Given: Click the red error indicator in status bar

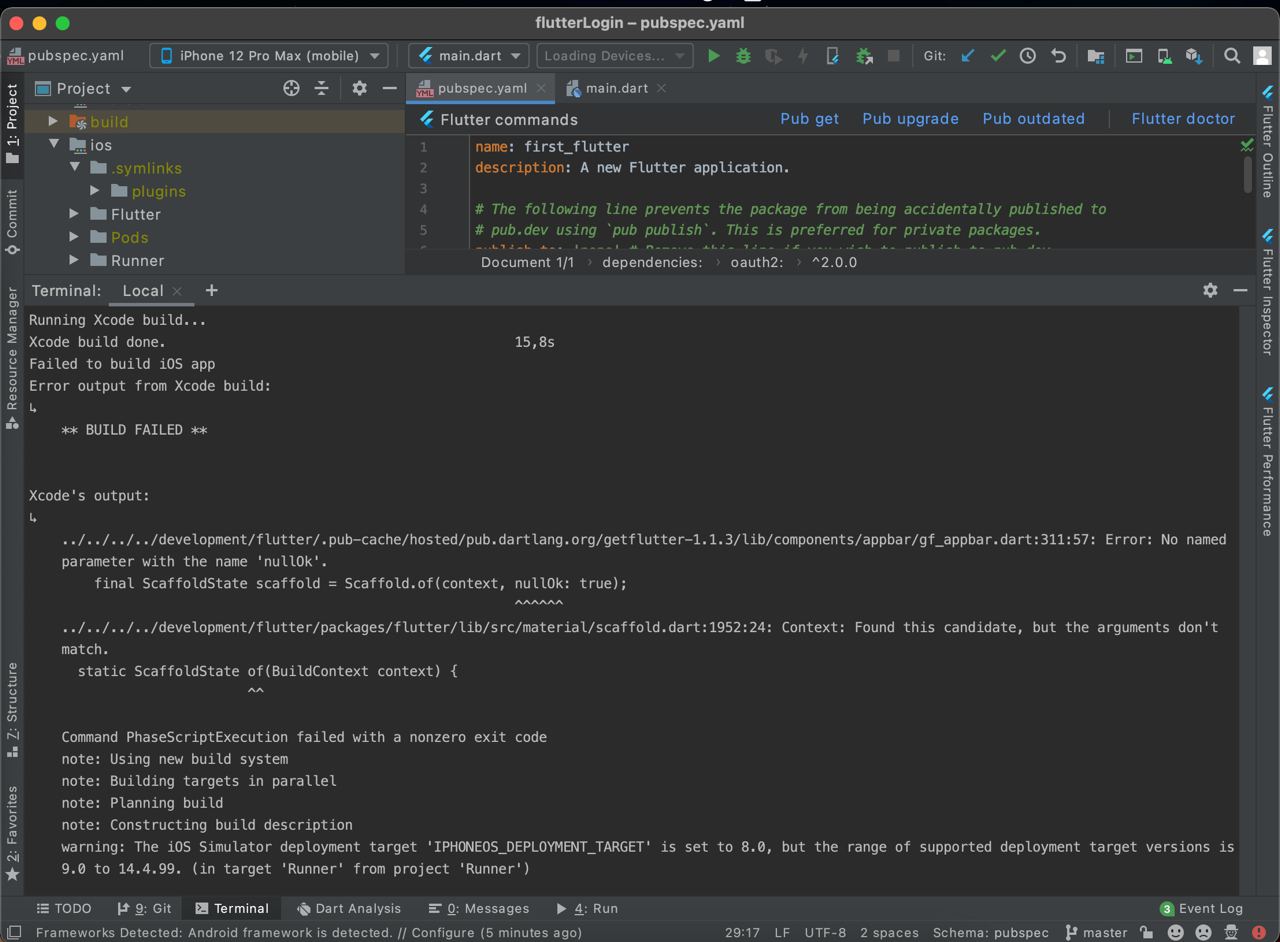Looking at the screenshot, I should tap(1258, 932).
